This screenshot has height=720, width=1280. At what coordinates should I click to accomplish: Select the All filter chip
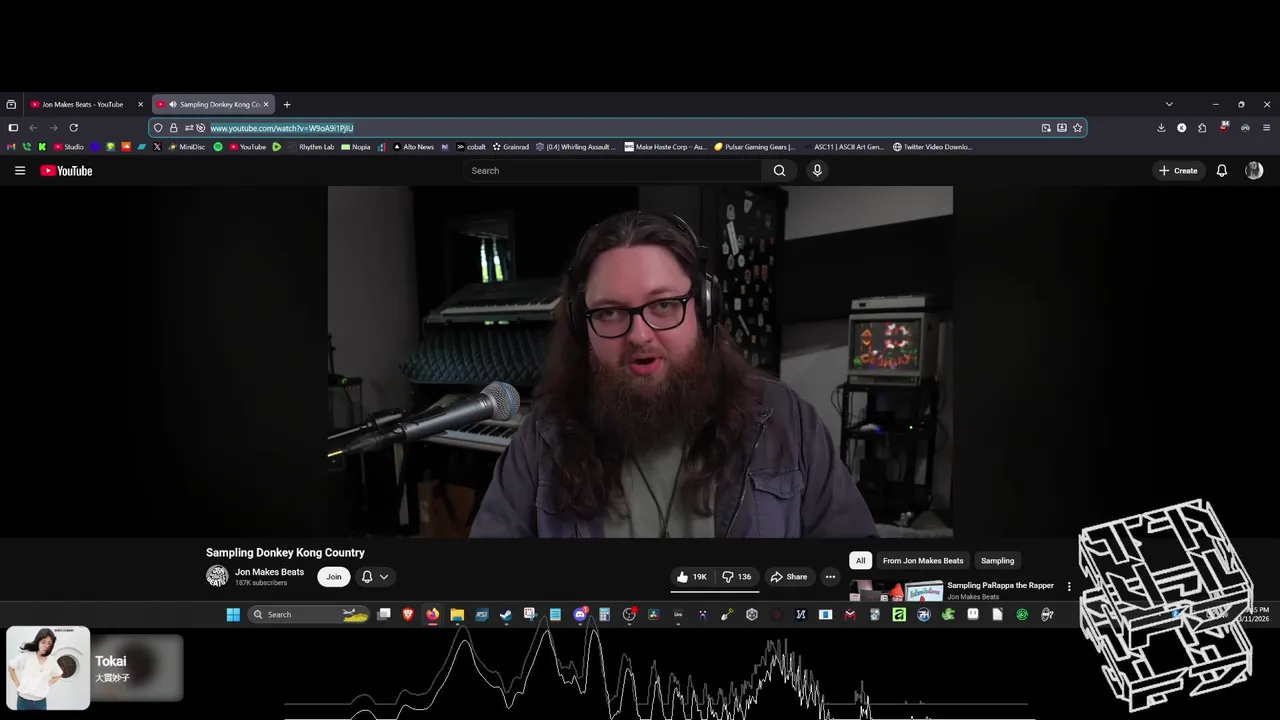click(860, 561)
